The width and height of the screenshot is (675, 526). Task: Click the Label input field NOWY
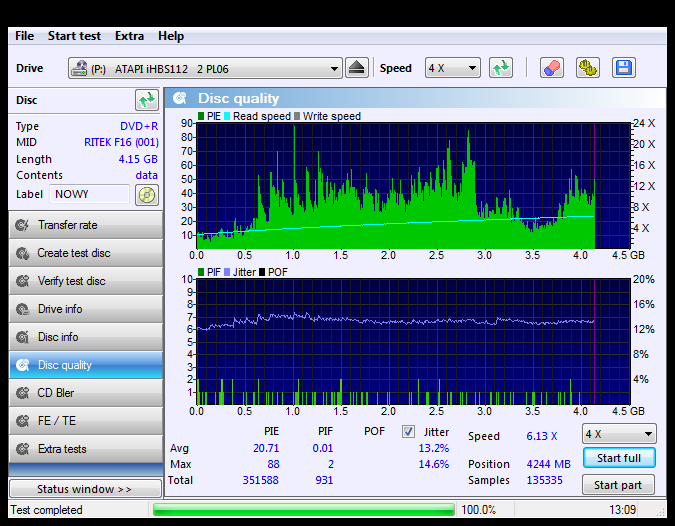click(x=90, y=194)
